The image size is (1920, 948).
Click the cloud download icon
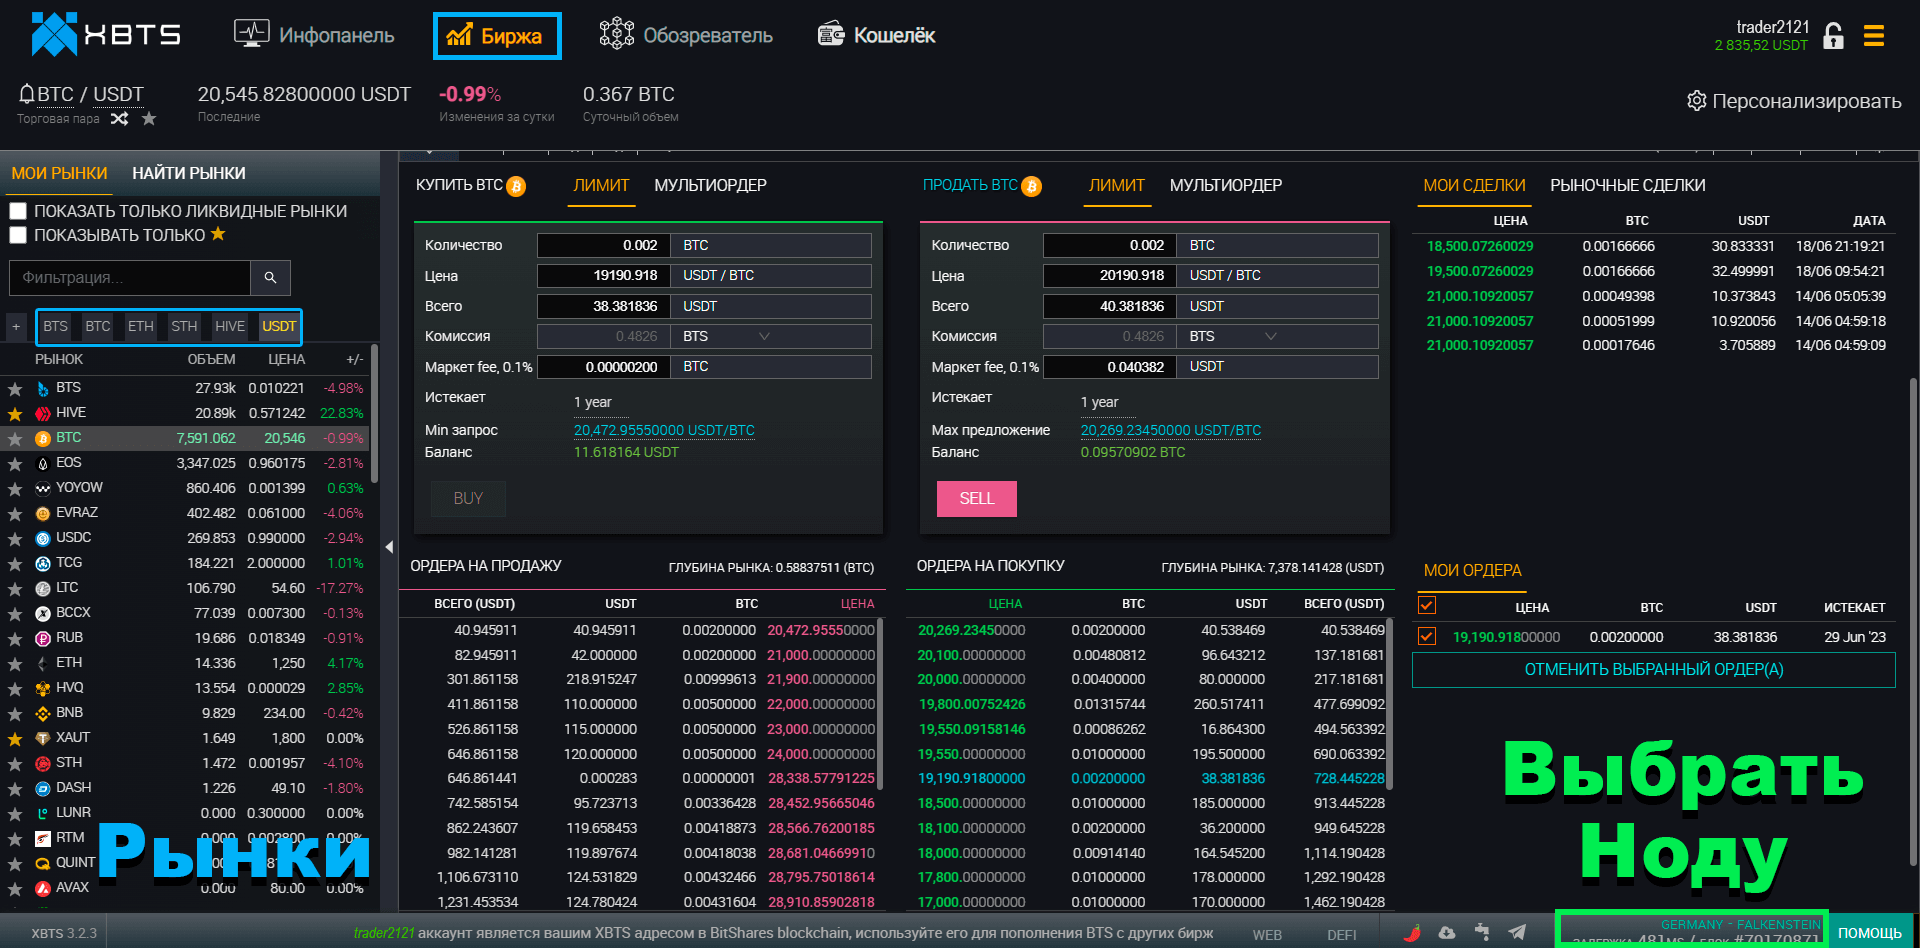coord(1447,932)
